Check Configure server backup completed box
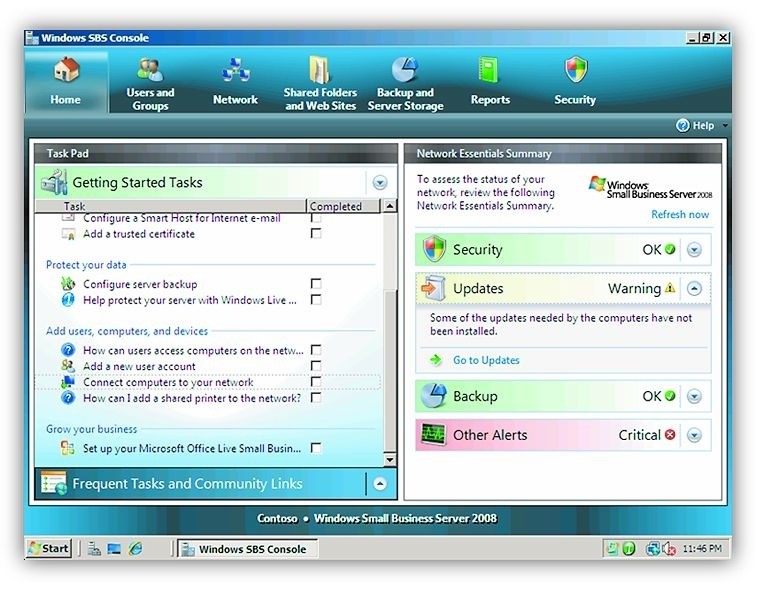 316,283
